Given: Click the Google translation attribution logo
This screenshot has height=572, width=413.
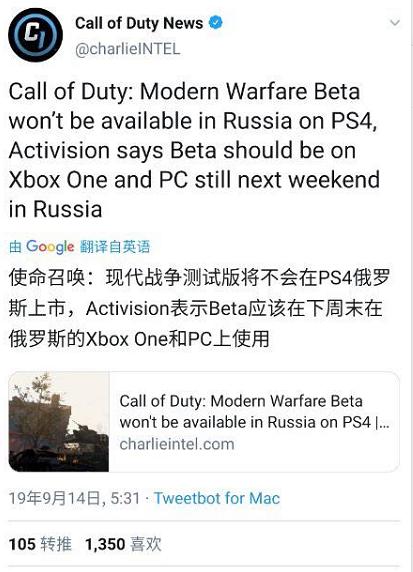Looking at the screenshot, I should pos(50,247).
